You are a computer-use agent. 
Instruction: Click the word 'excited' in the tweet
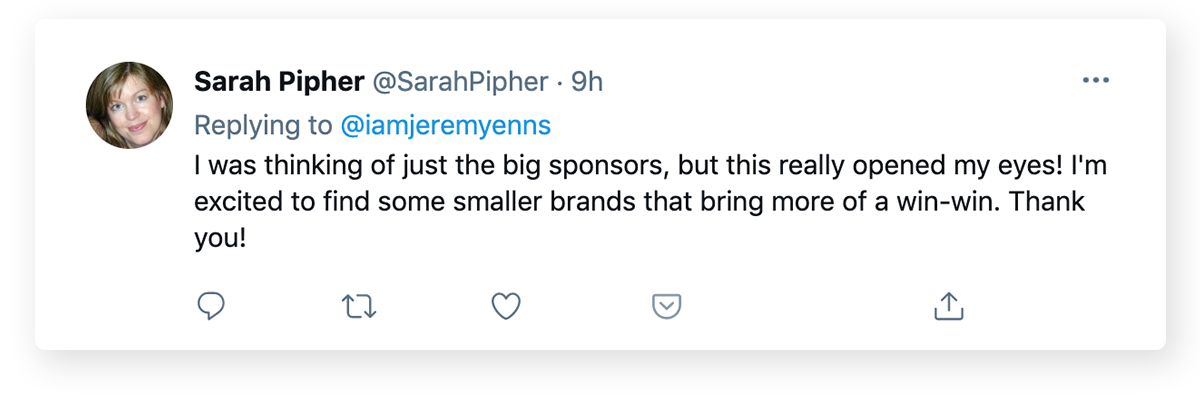click(x=236, y=203)
